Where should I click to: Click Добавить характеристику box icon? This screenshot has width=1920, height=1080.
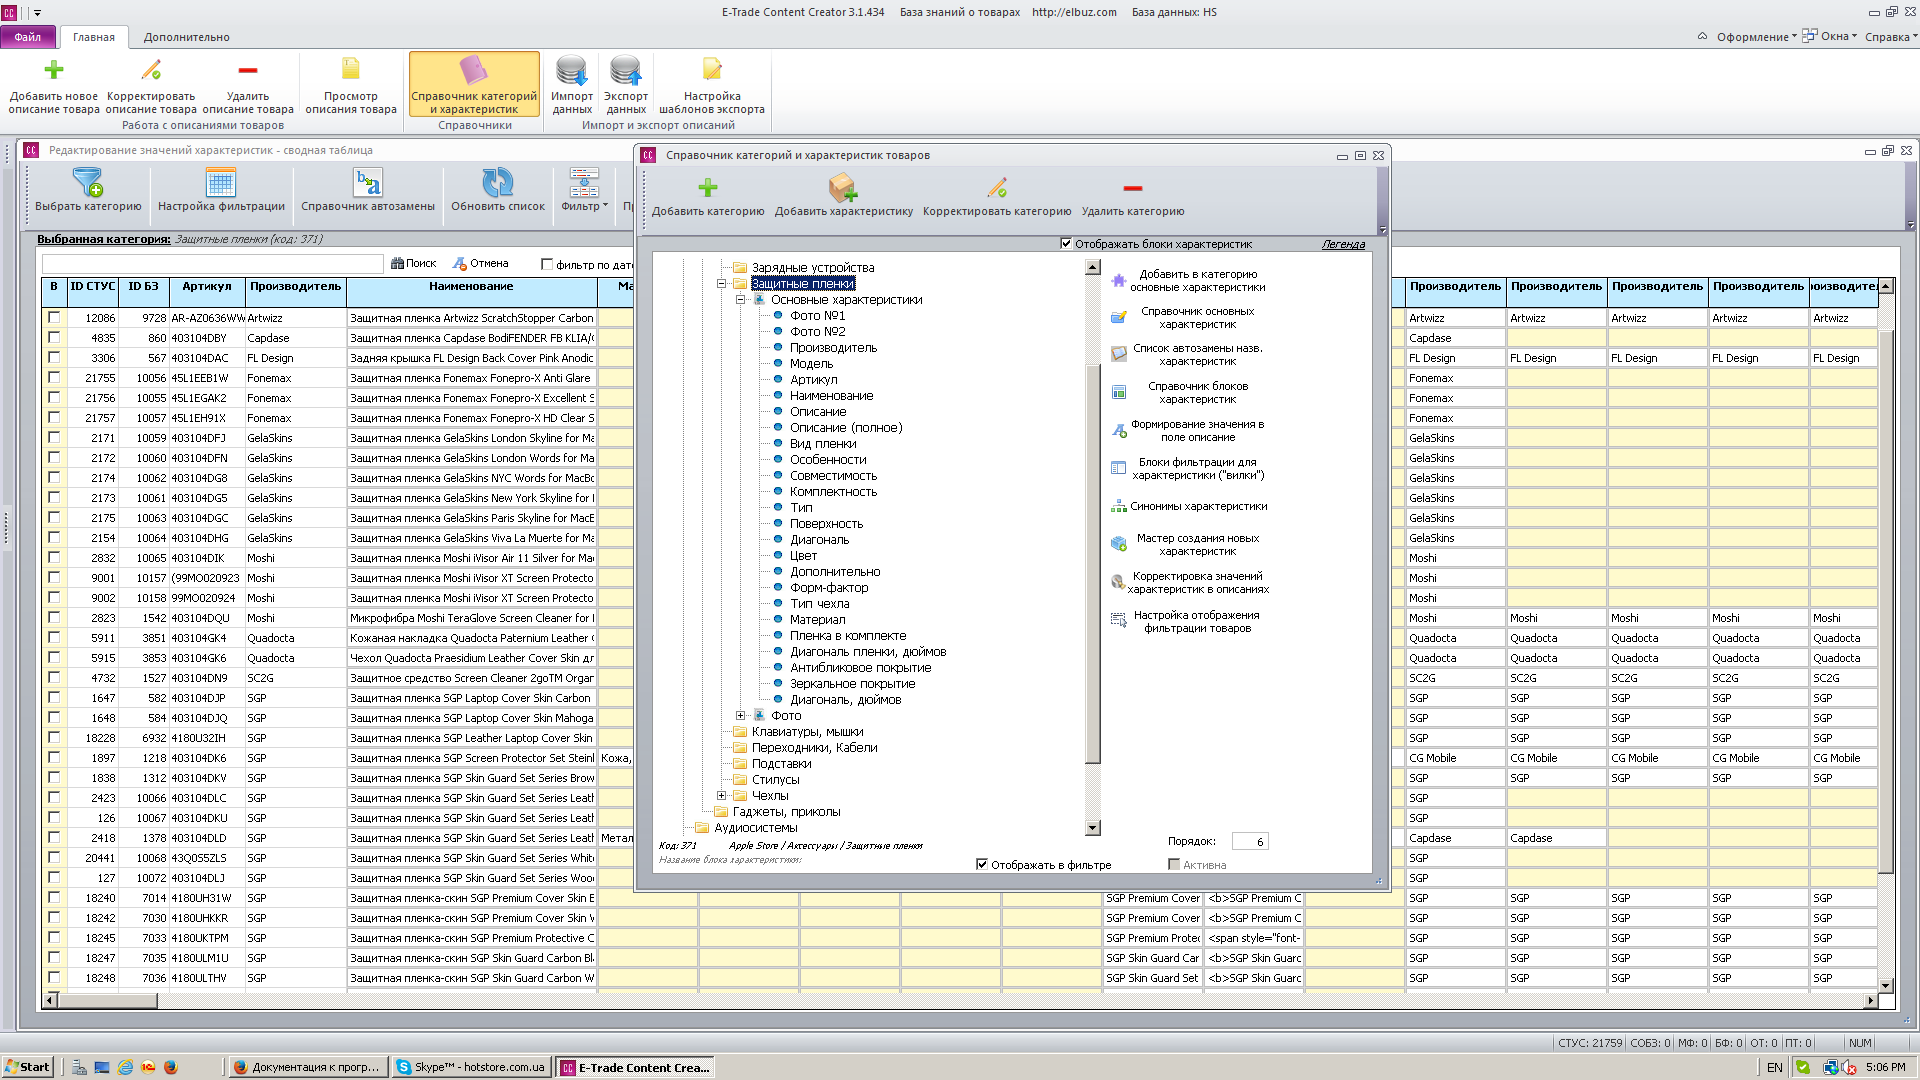click(843, 187)
